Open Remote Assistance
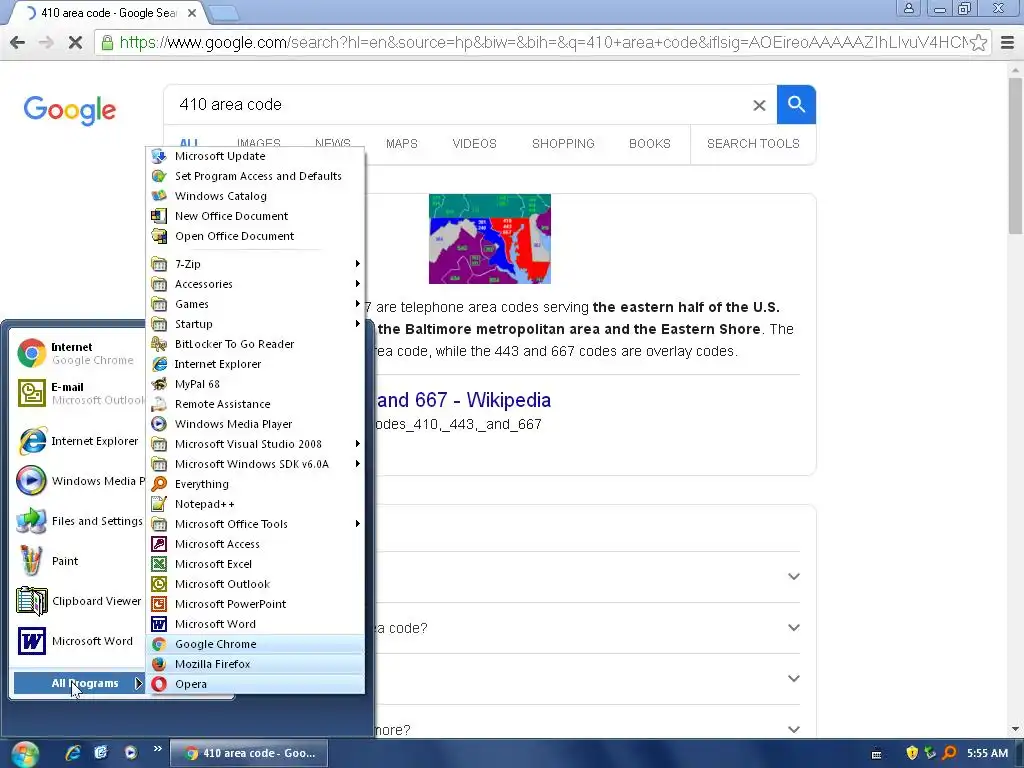This screenshot has width=1024, height=768. click(255, 404)
